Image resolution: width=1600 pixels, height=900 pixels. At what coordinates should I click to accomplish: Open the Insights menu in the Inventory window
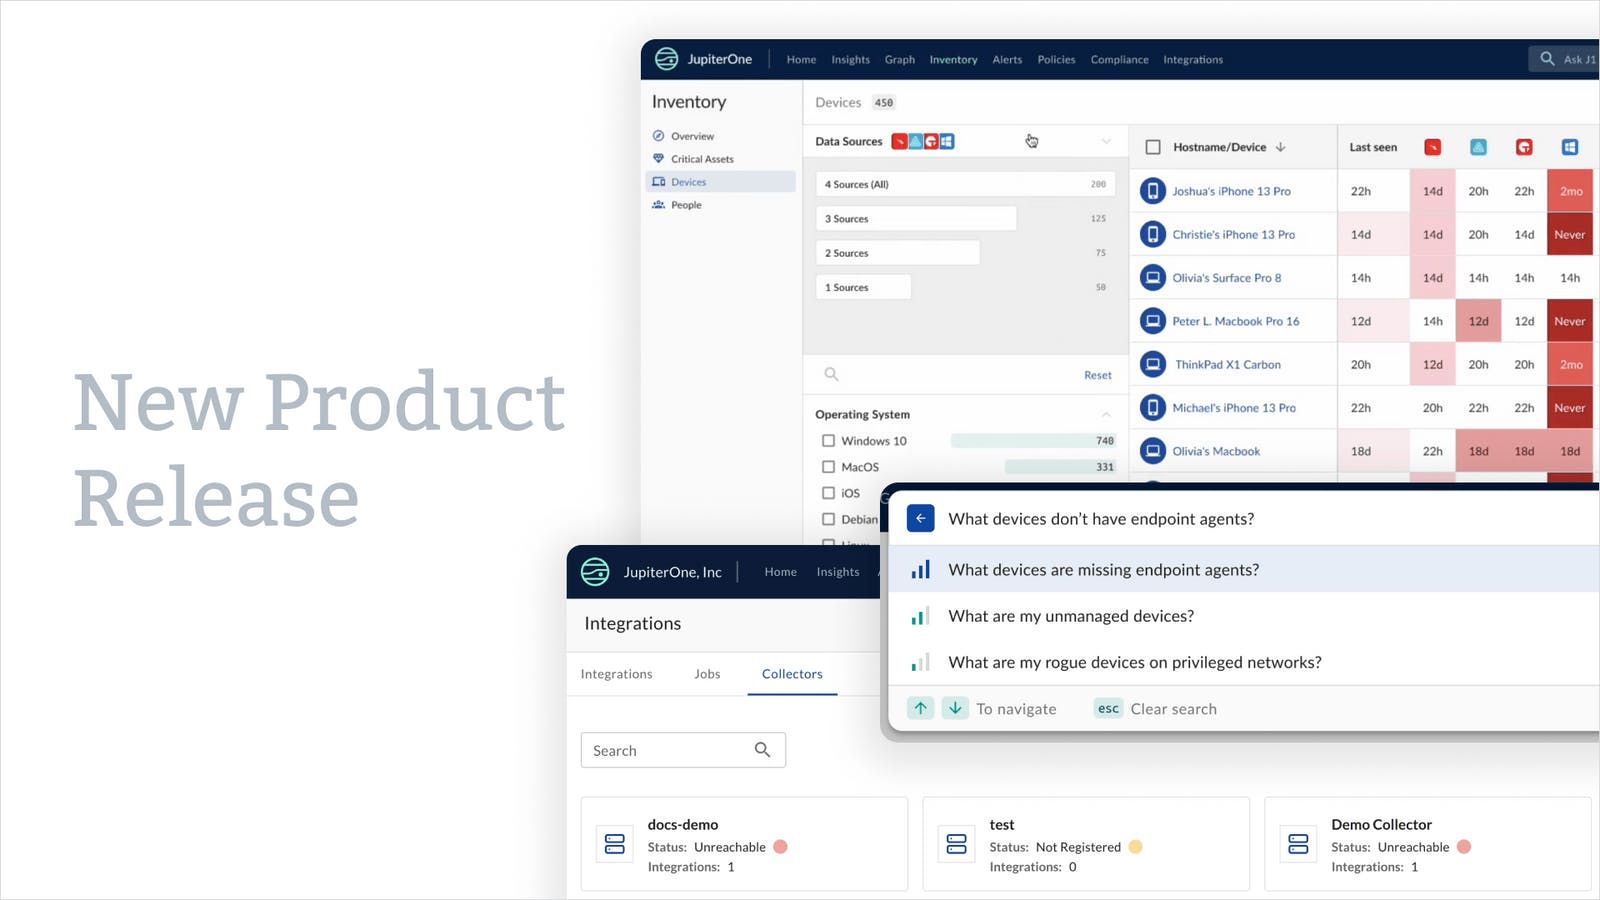tap(850, 60)
